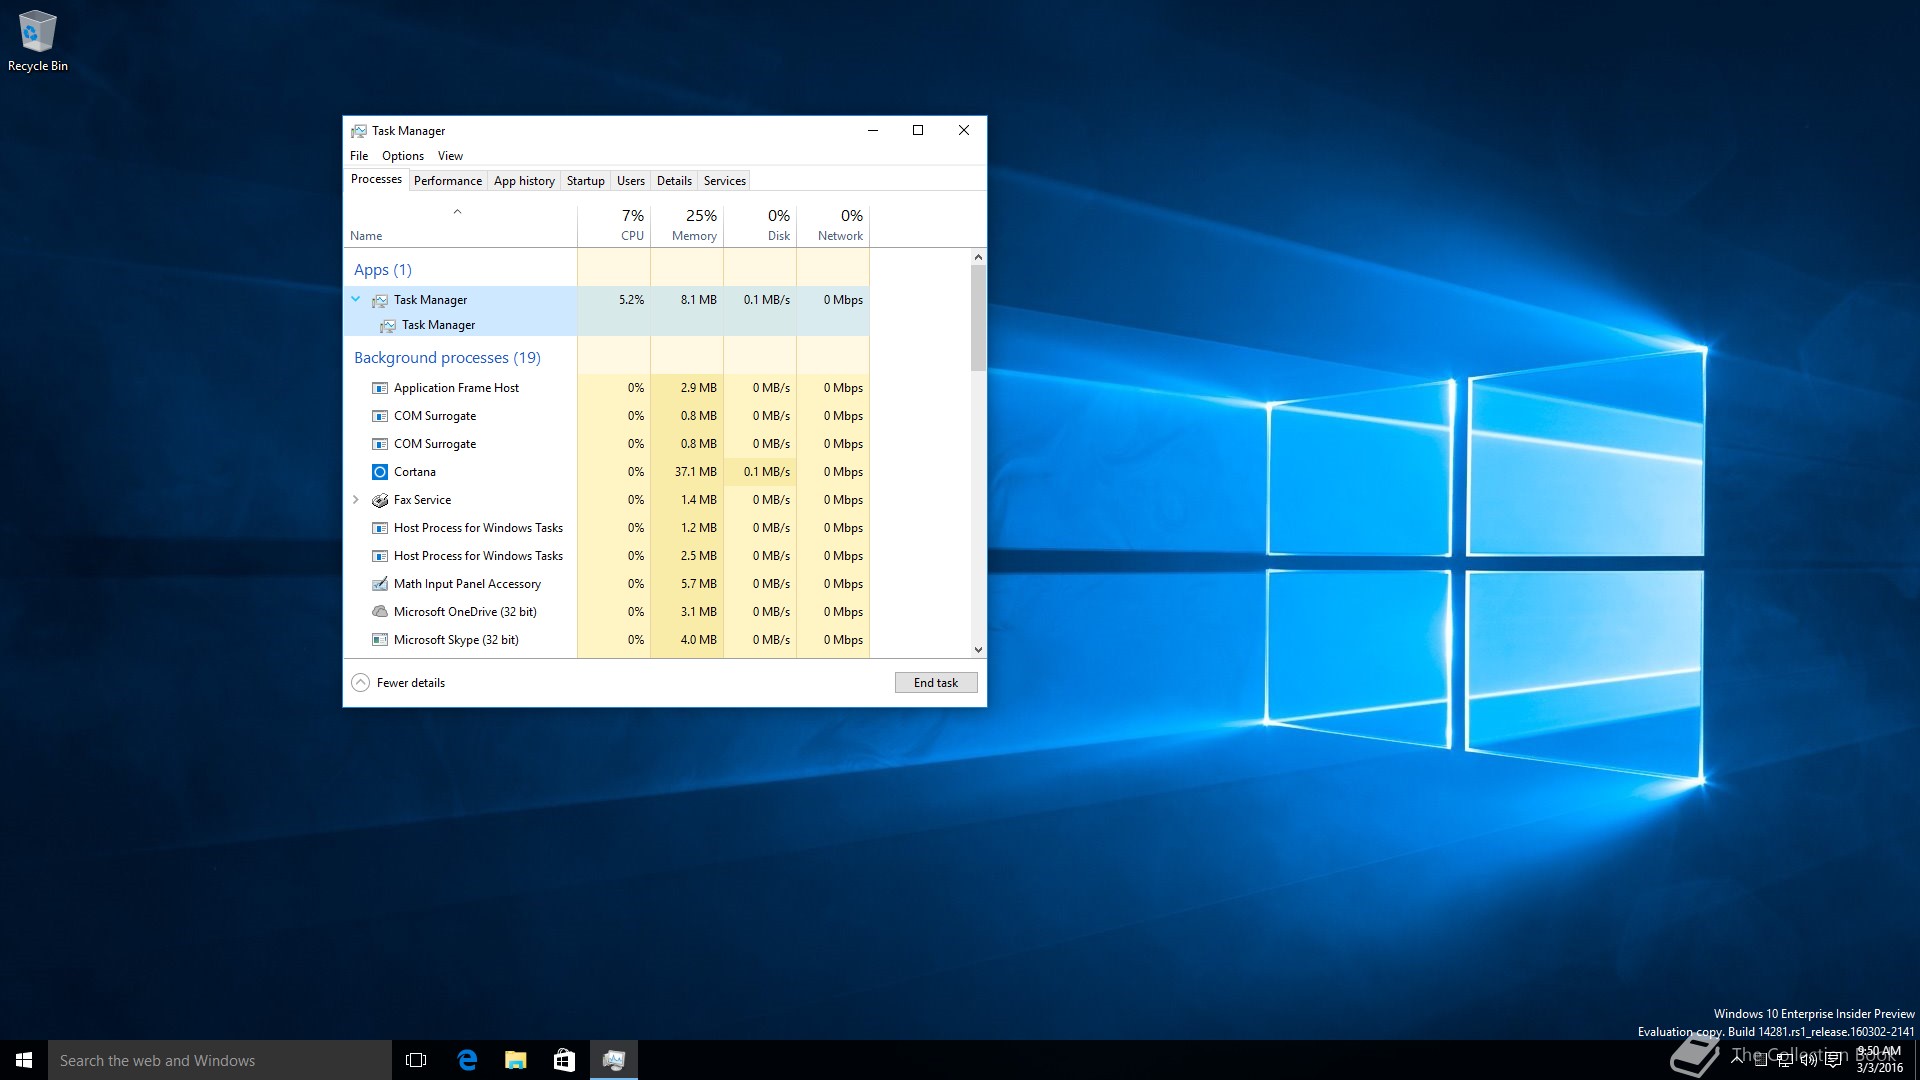1920x1080 pixels.
Task: Click the Cortana process icon
Action: [x=380, y=472]
